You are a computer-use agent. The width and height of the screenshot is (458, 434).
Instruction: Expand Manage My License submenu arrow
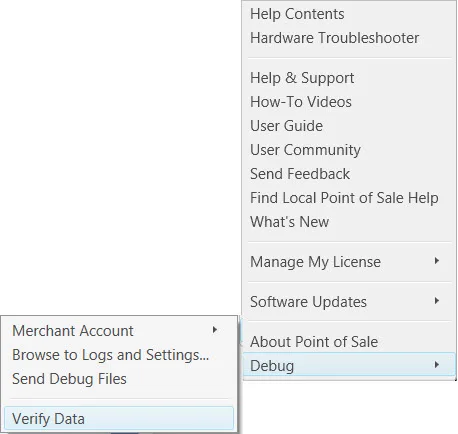(436, 261)
